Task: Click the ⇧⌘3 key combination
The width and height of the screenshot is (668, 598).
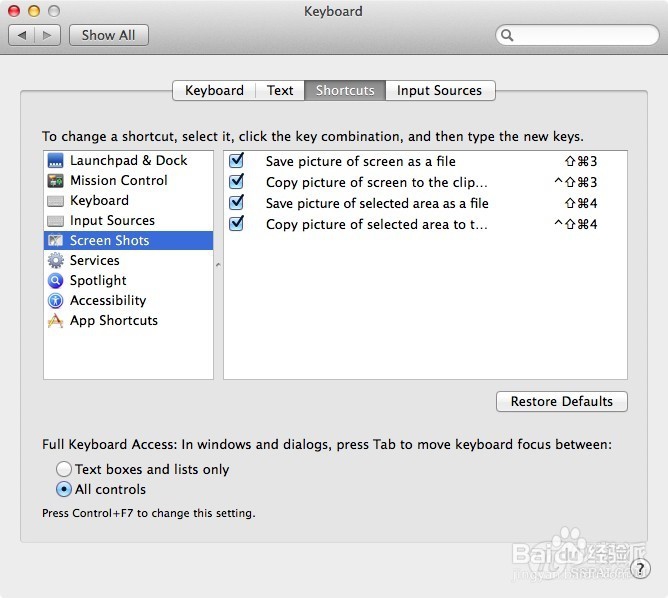Action: (x=581, y=161)
